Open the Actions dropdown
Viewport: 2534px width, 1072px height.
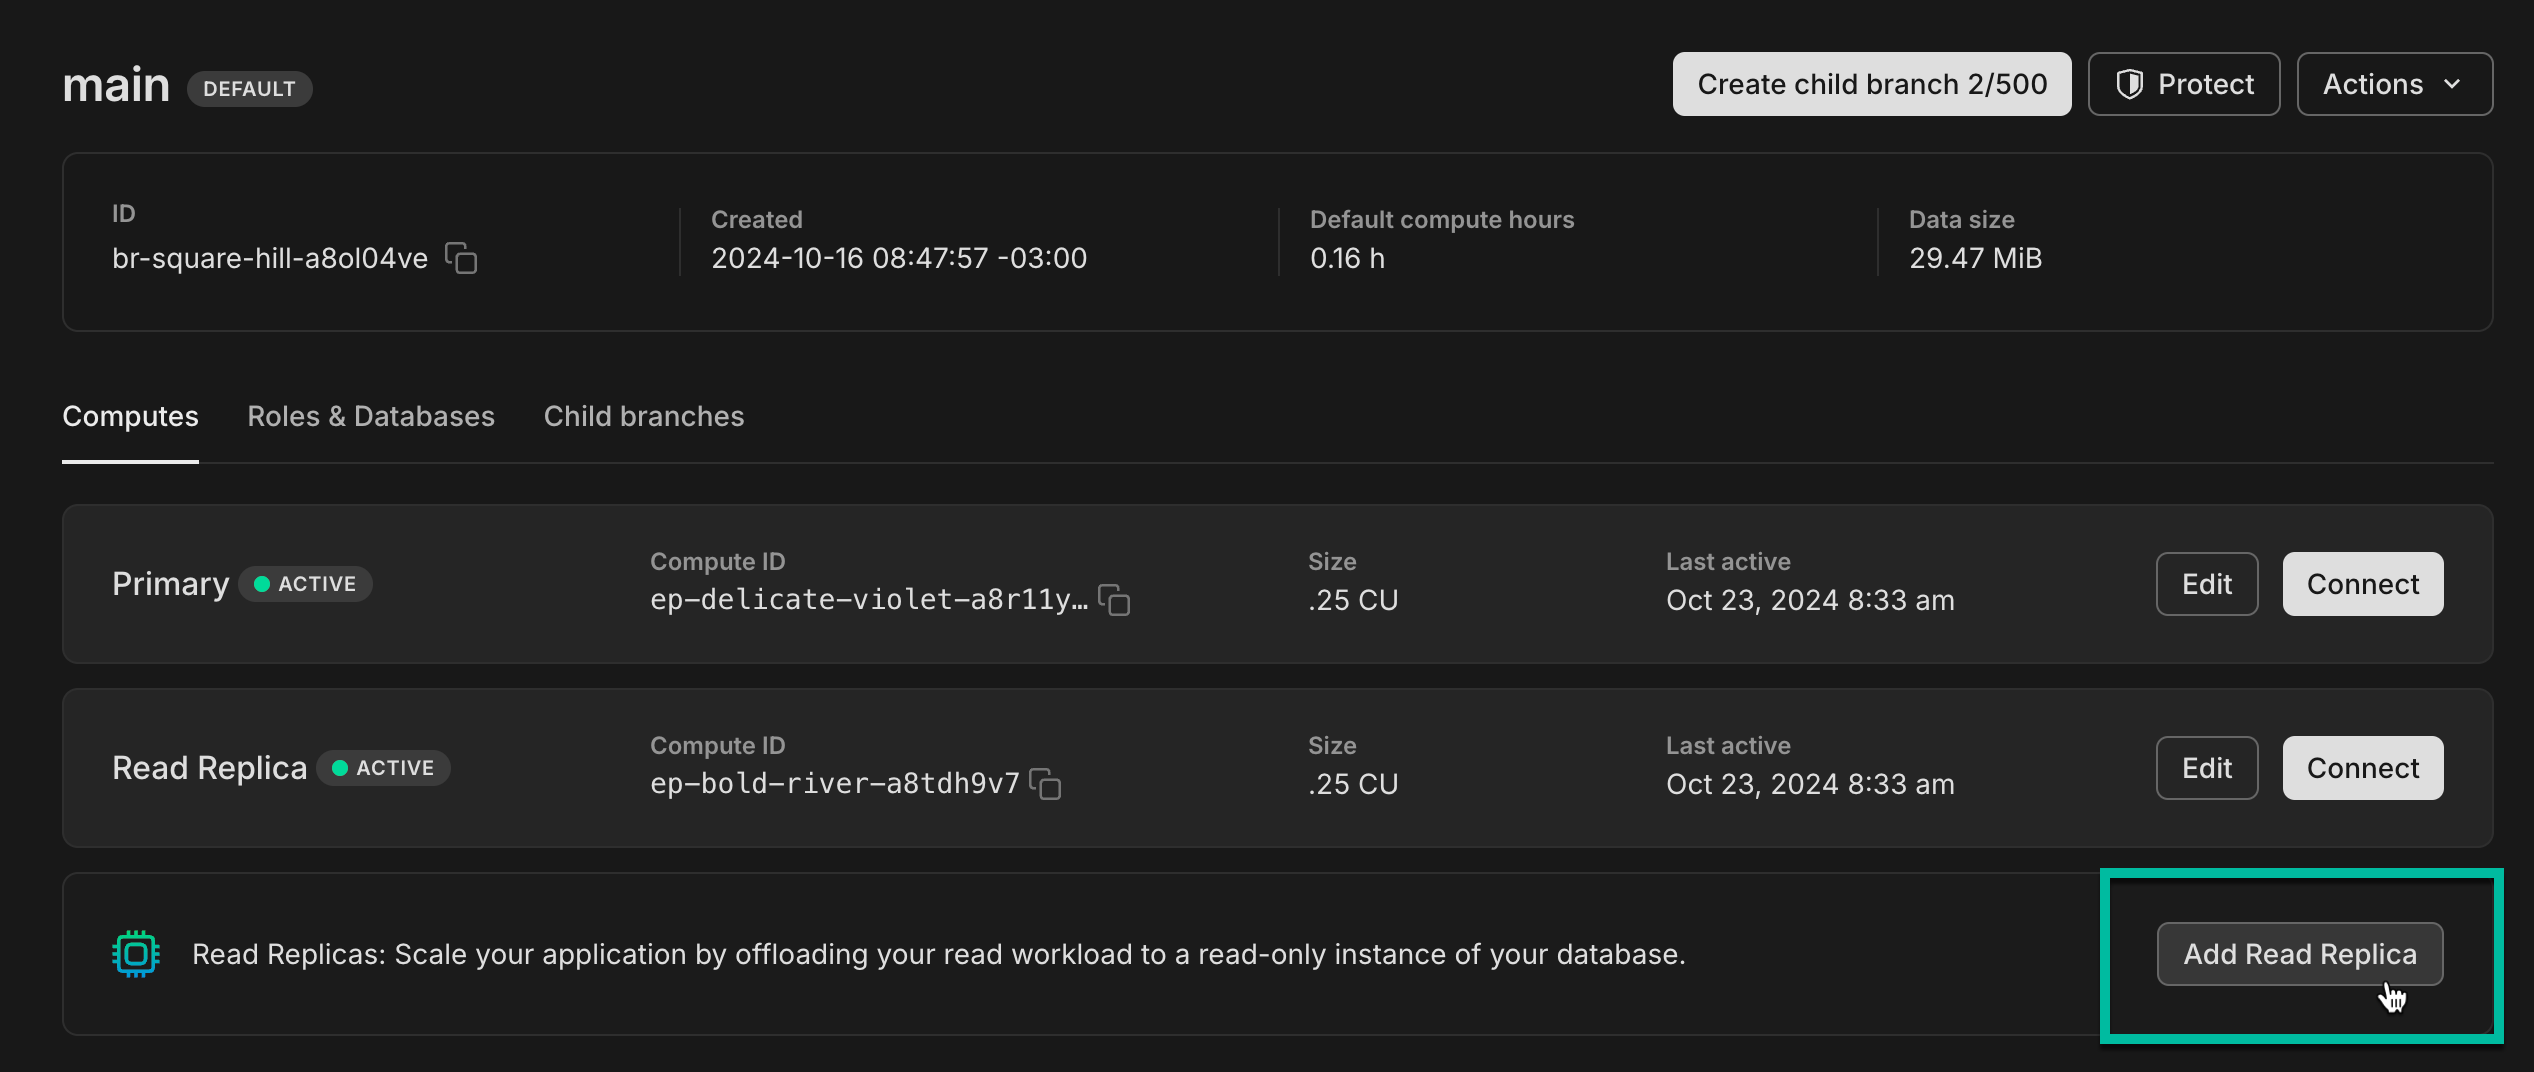2394,84
